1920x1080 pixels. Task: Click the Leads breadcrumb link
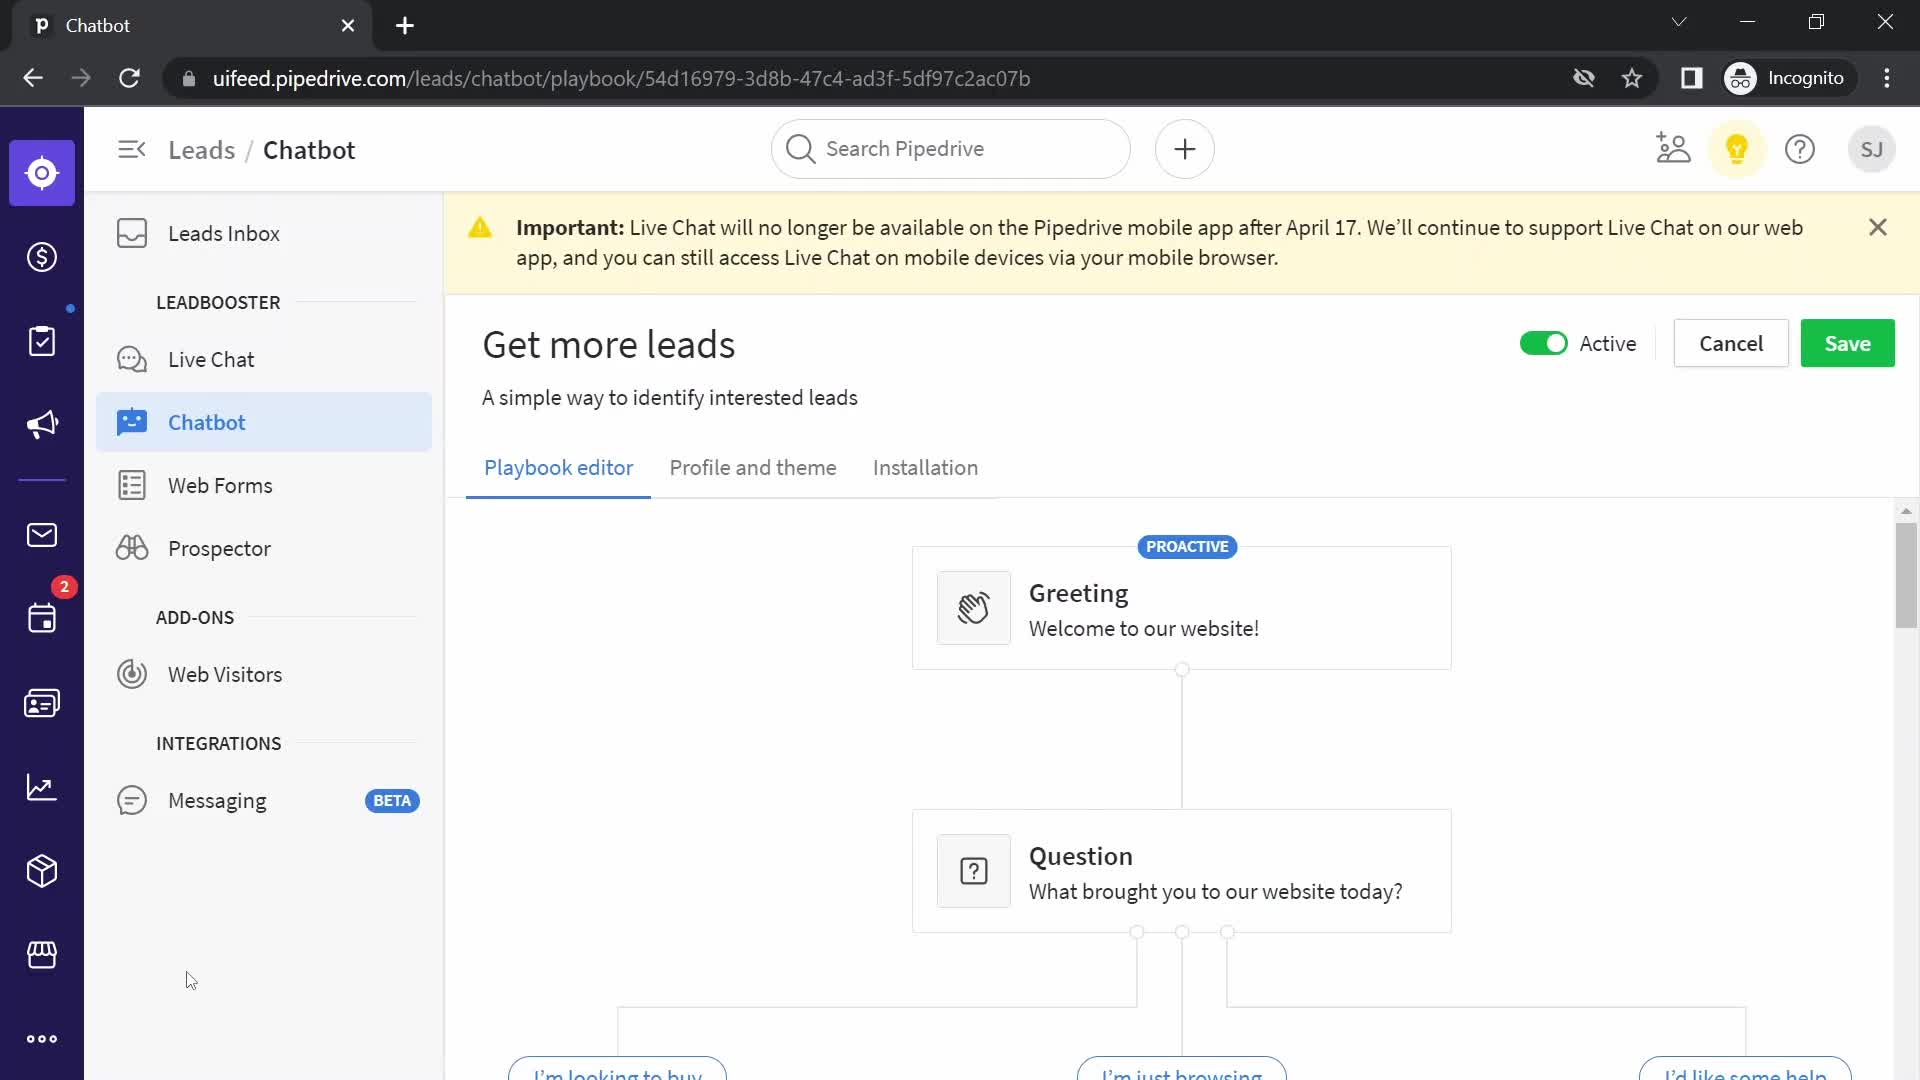point(201,150)
